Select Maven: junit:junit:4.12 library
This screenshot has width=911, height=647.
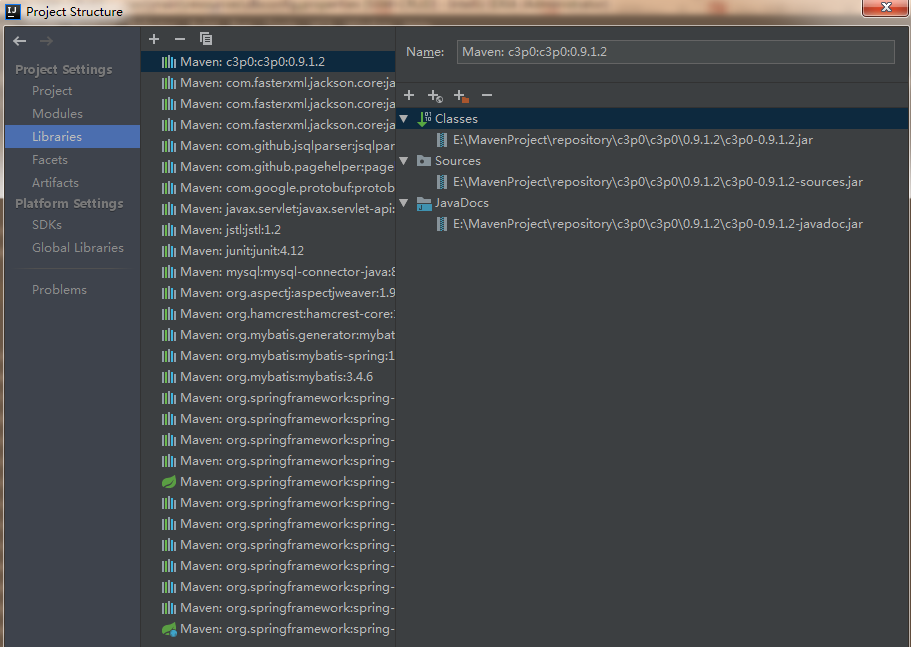point(268,251)
